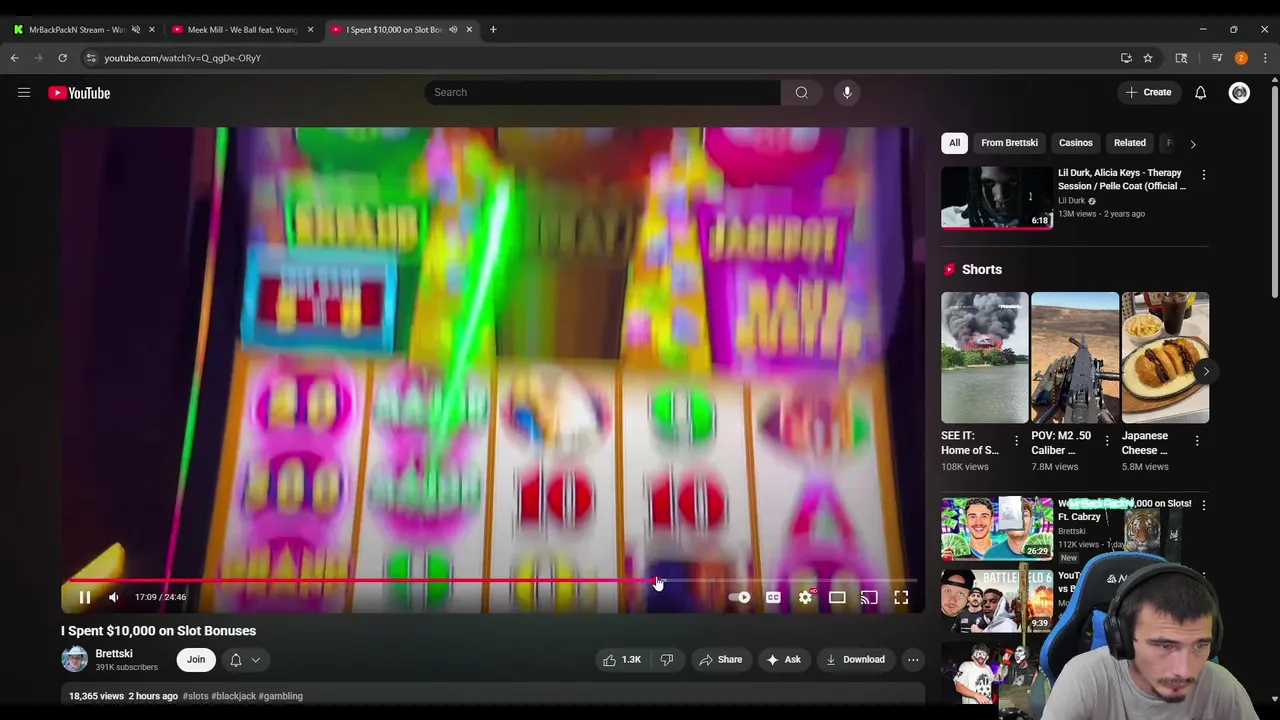Viewport: 1280px width, 720px height.
Task: Select the From Brettski chip
Action: [x=1009, y=143]
